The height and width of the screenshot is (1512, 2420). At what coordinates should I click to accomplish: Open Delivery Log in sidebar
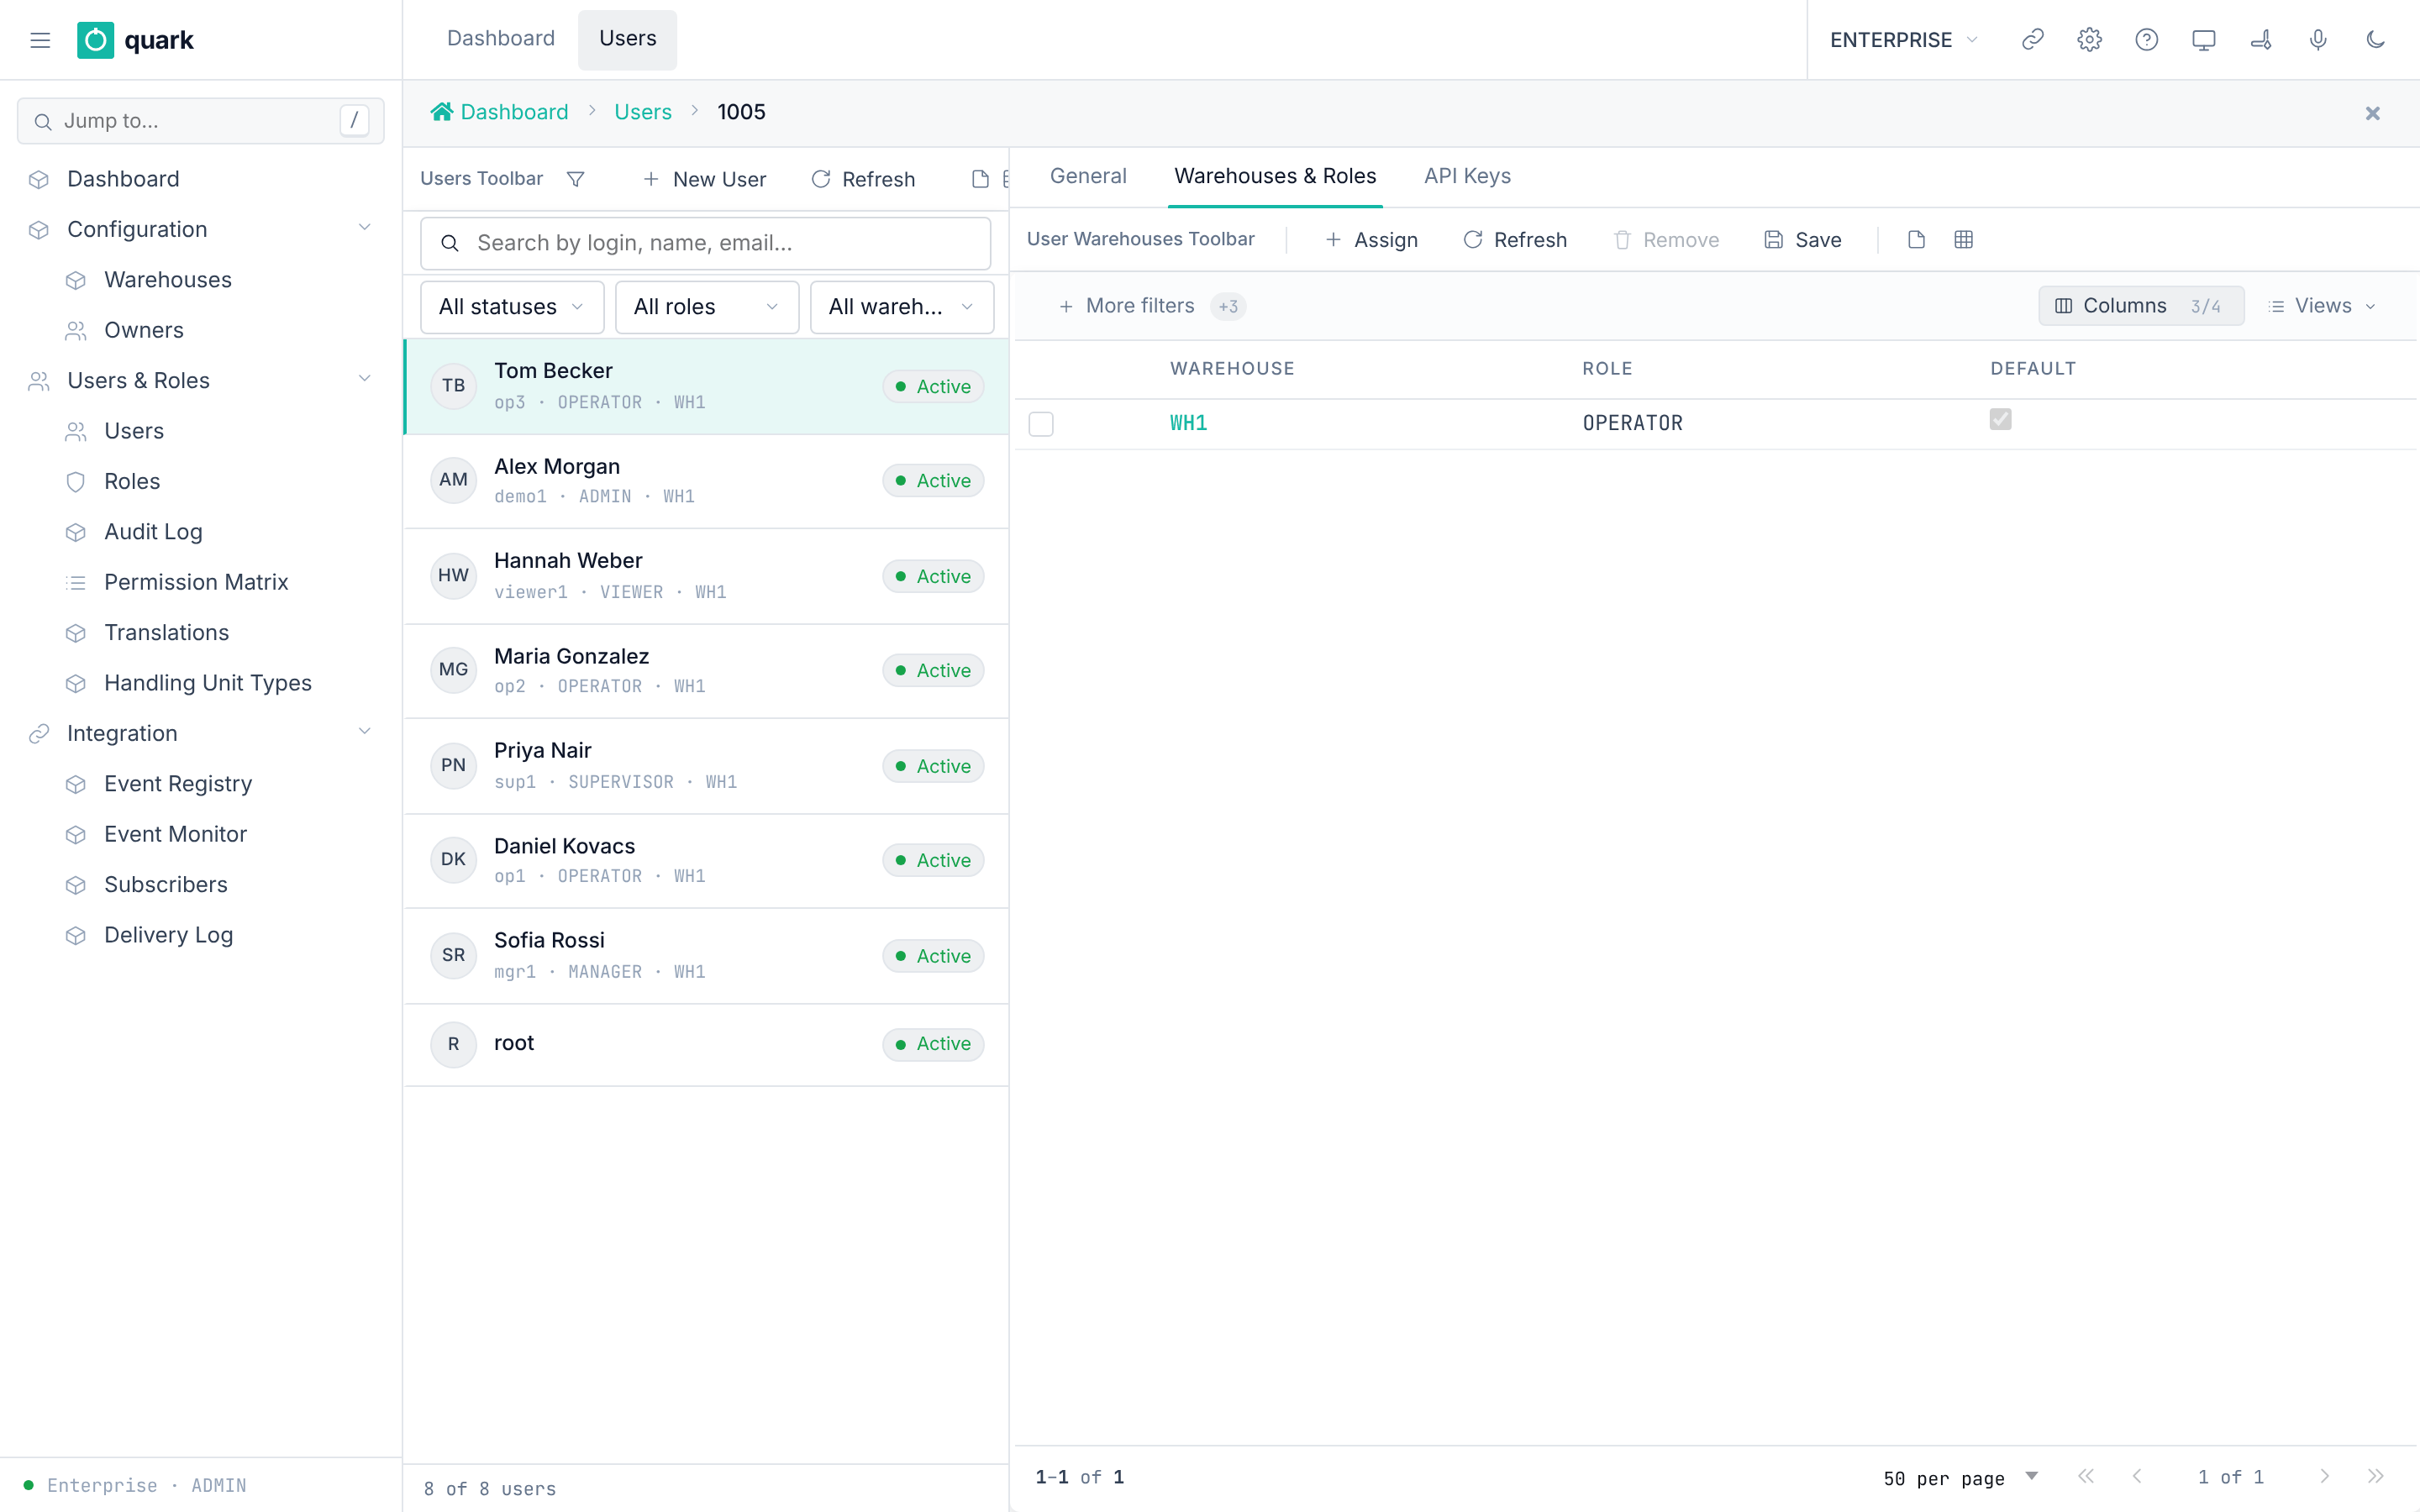tap(168, 936)
